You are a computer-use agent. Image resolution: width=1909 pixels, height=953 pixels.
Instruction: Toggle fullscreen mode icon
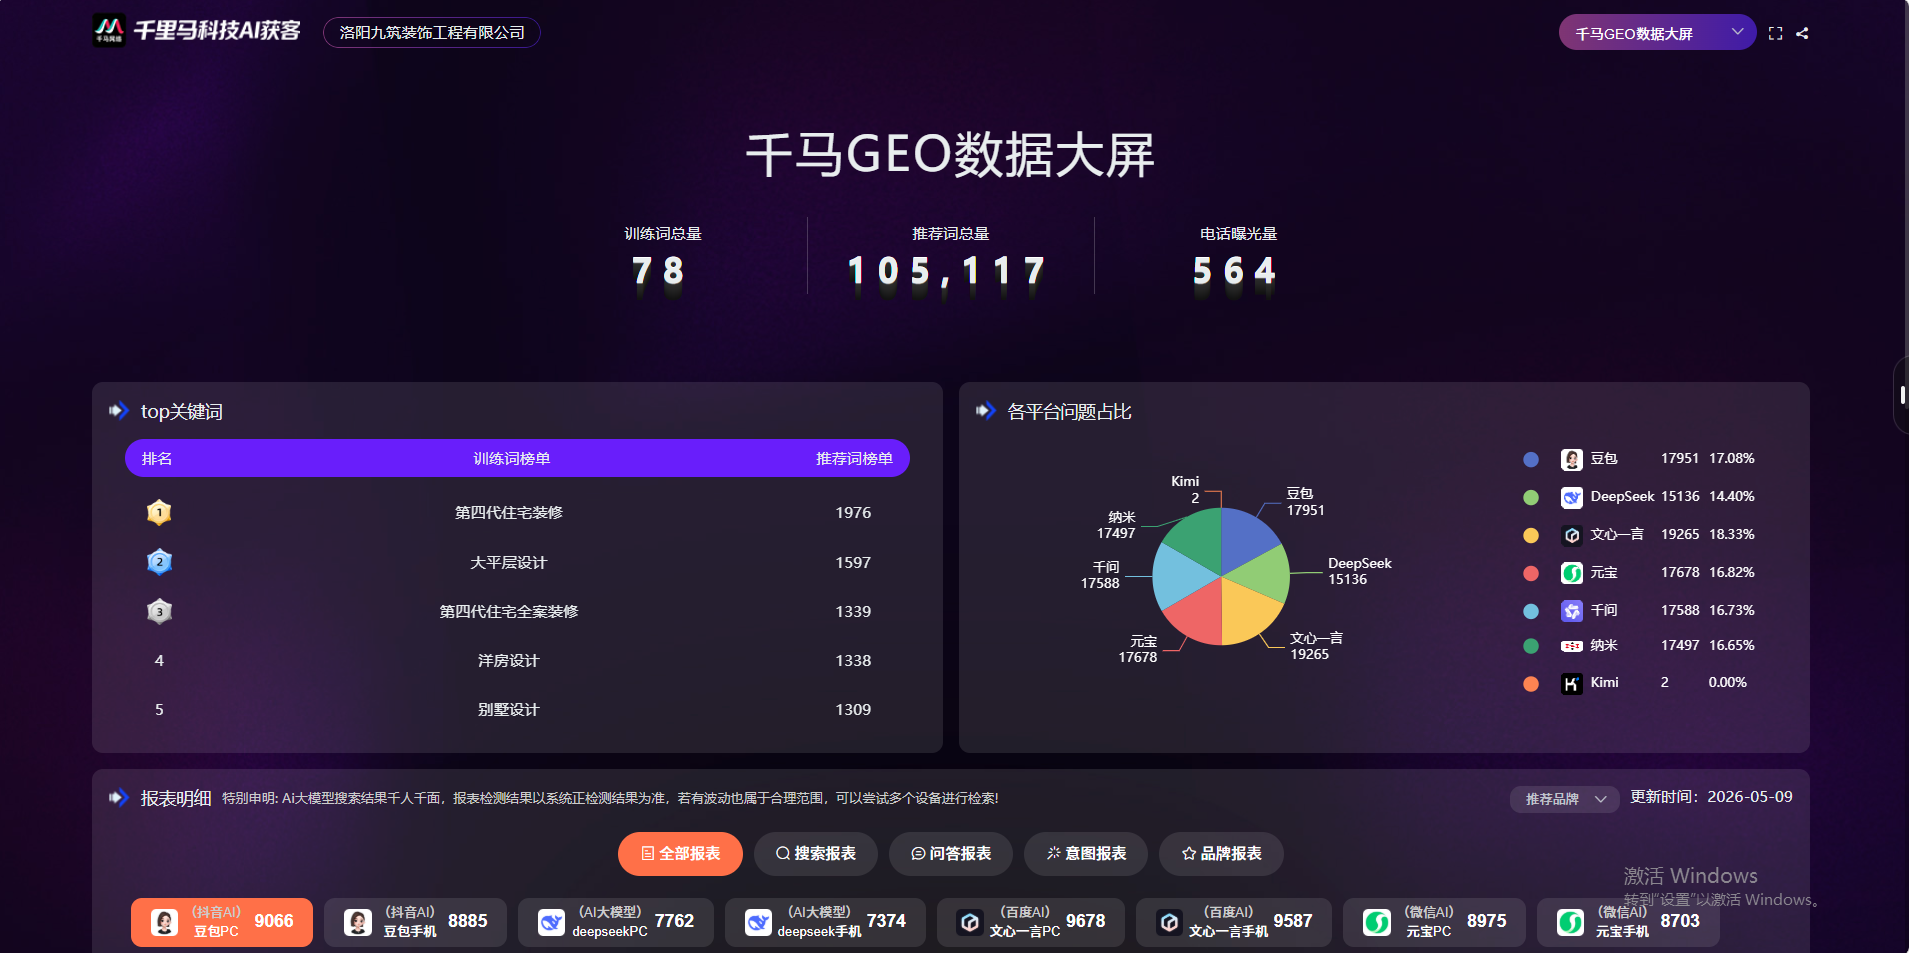click(x=1775, y=33)
